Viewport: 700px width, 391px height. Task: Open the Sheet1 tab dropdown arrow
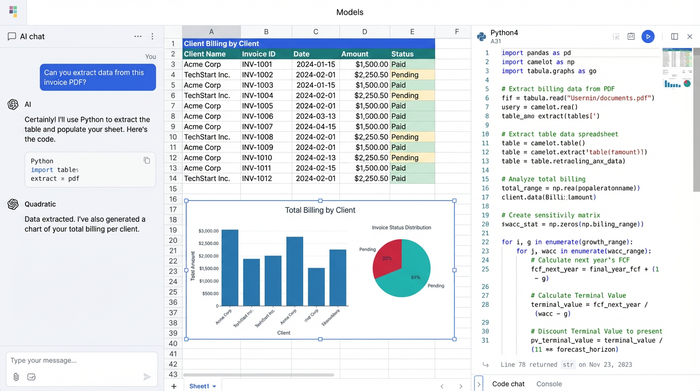[x=215, y=386]
